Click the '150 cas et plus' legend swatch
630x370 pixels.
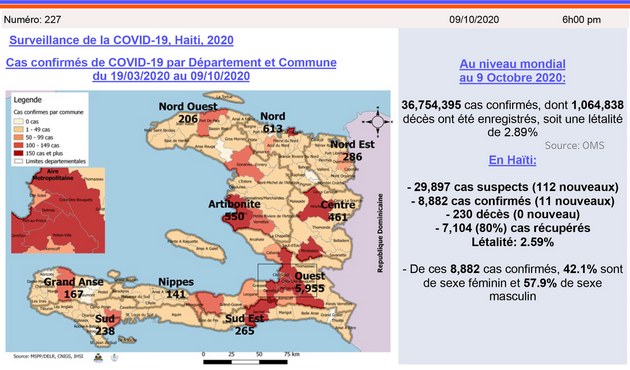(18, 153)
